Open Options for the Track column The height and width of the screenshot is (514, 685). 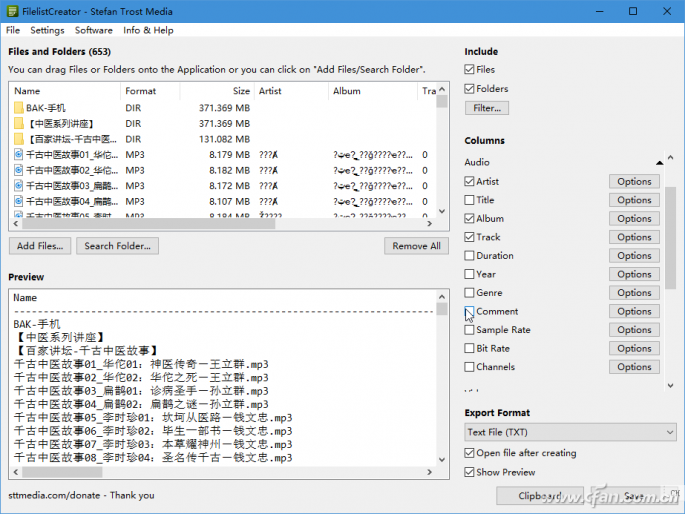[634, 237]
